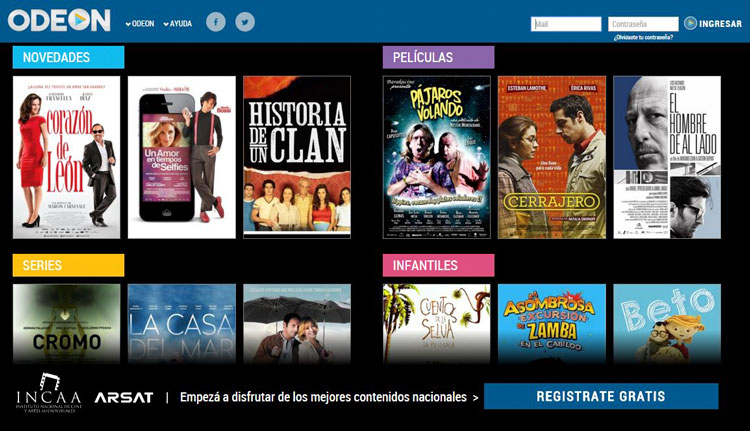Click 'Empezá a disfrutar de los mejores contenidos' text
The image size is (750, 431).
(324, 397)
